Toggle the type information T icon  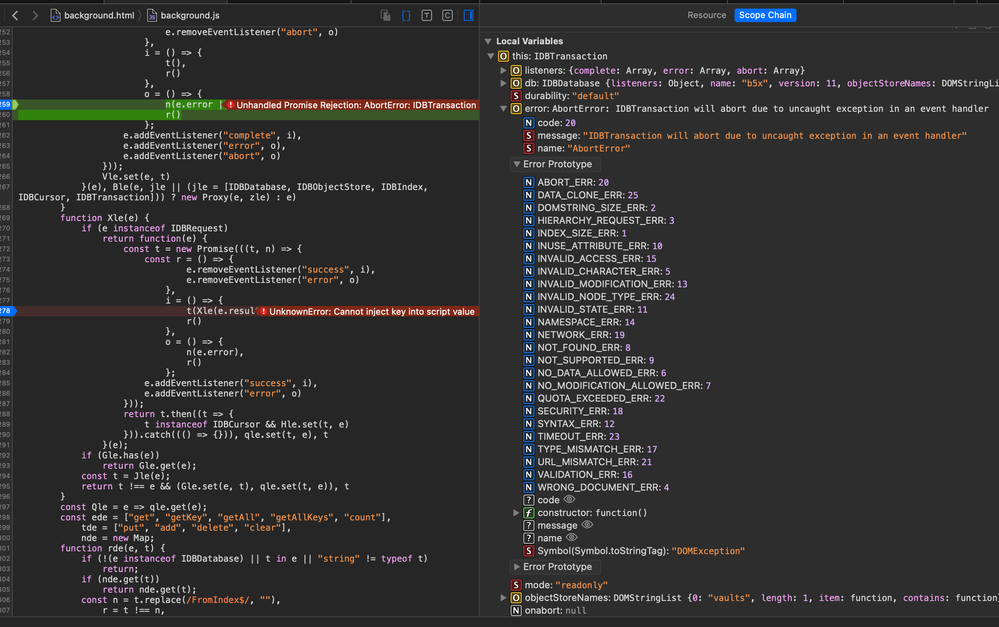pyautogui.click(x=427, y=16)
